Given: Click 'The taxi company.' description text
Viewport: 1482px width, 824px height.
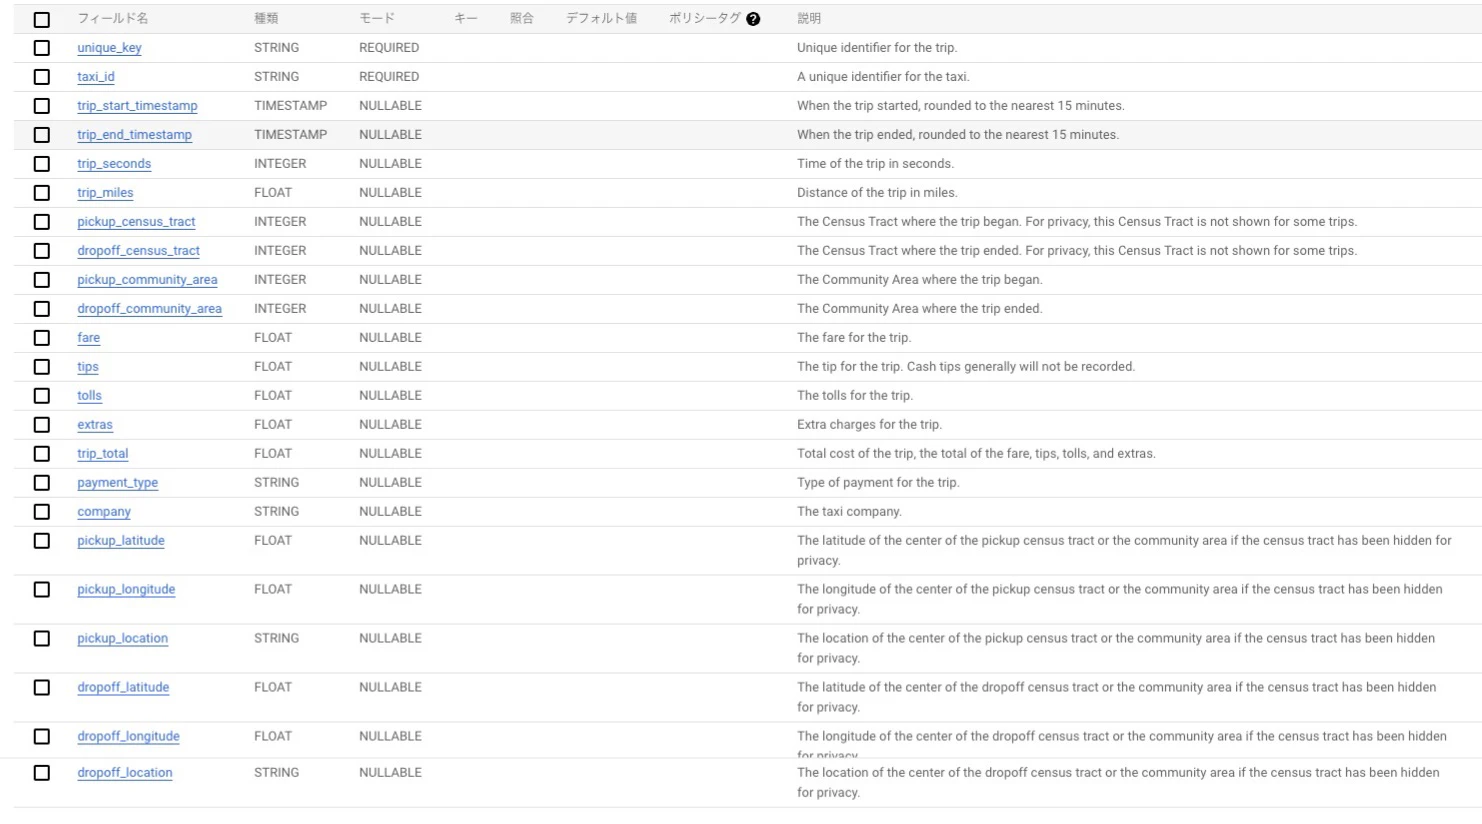Looking at the screenshot, I should pos(849,512).
